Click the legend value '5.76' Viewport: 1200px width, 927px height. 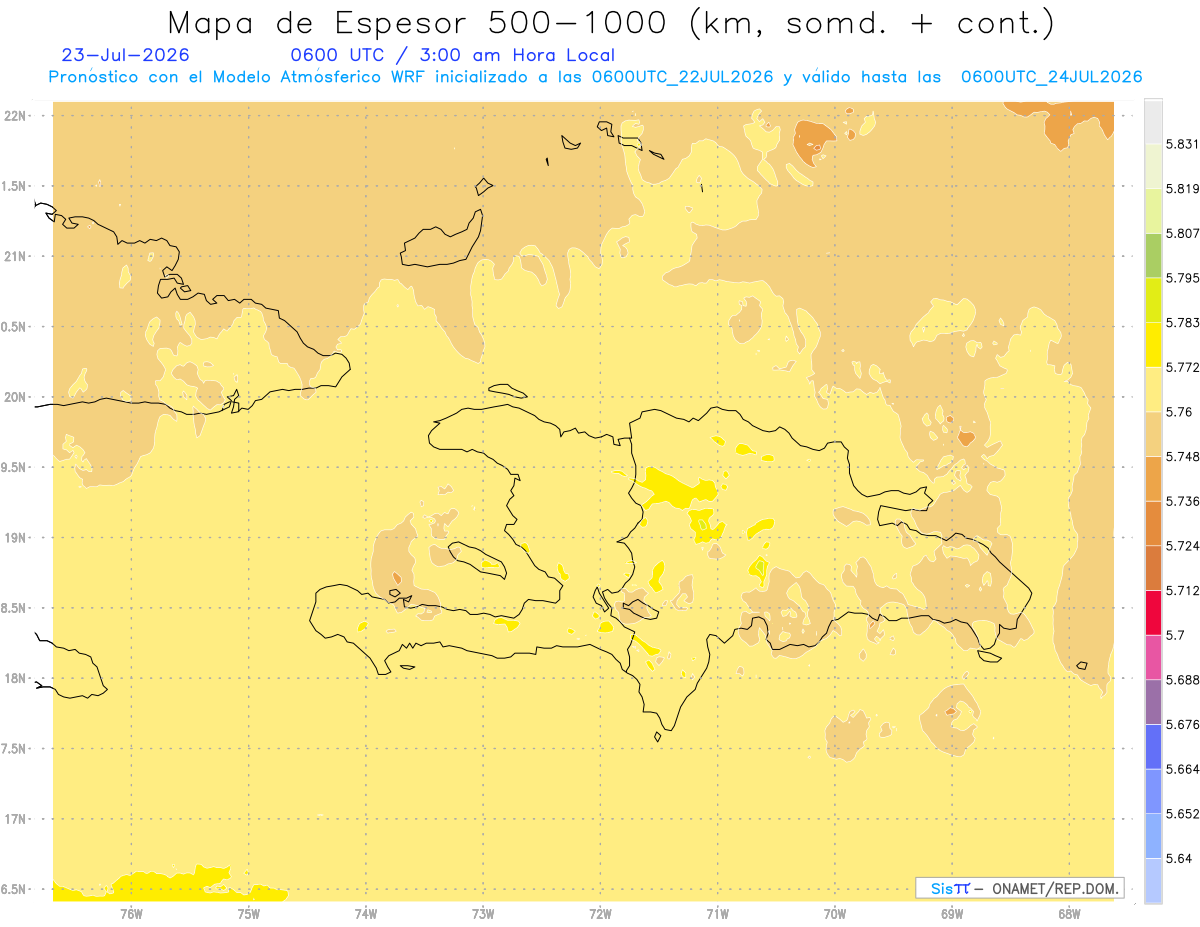coord(1180,412)
